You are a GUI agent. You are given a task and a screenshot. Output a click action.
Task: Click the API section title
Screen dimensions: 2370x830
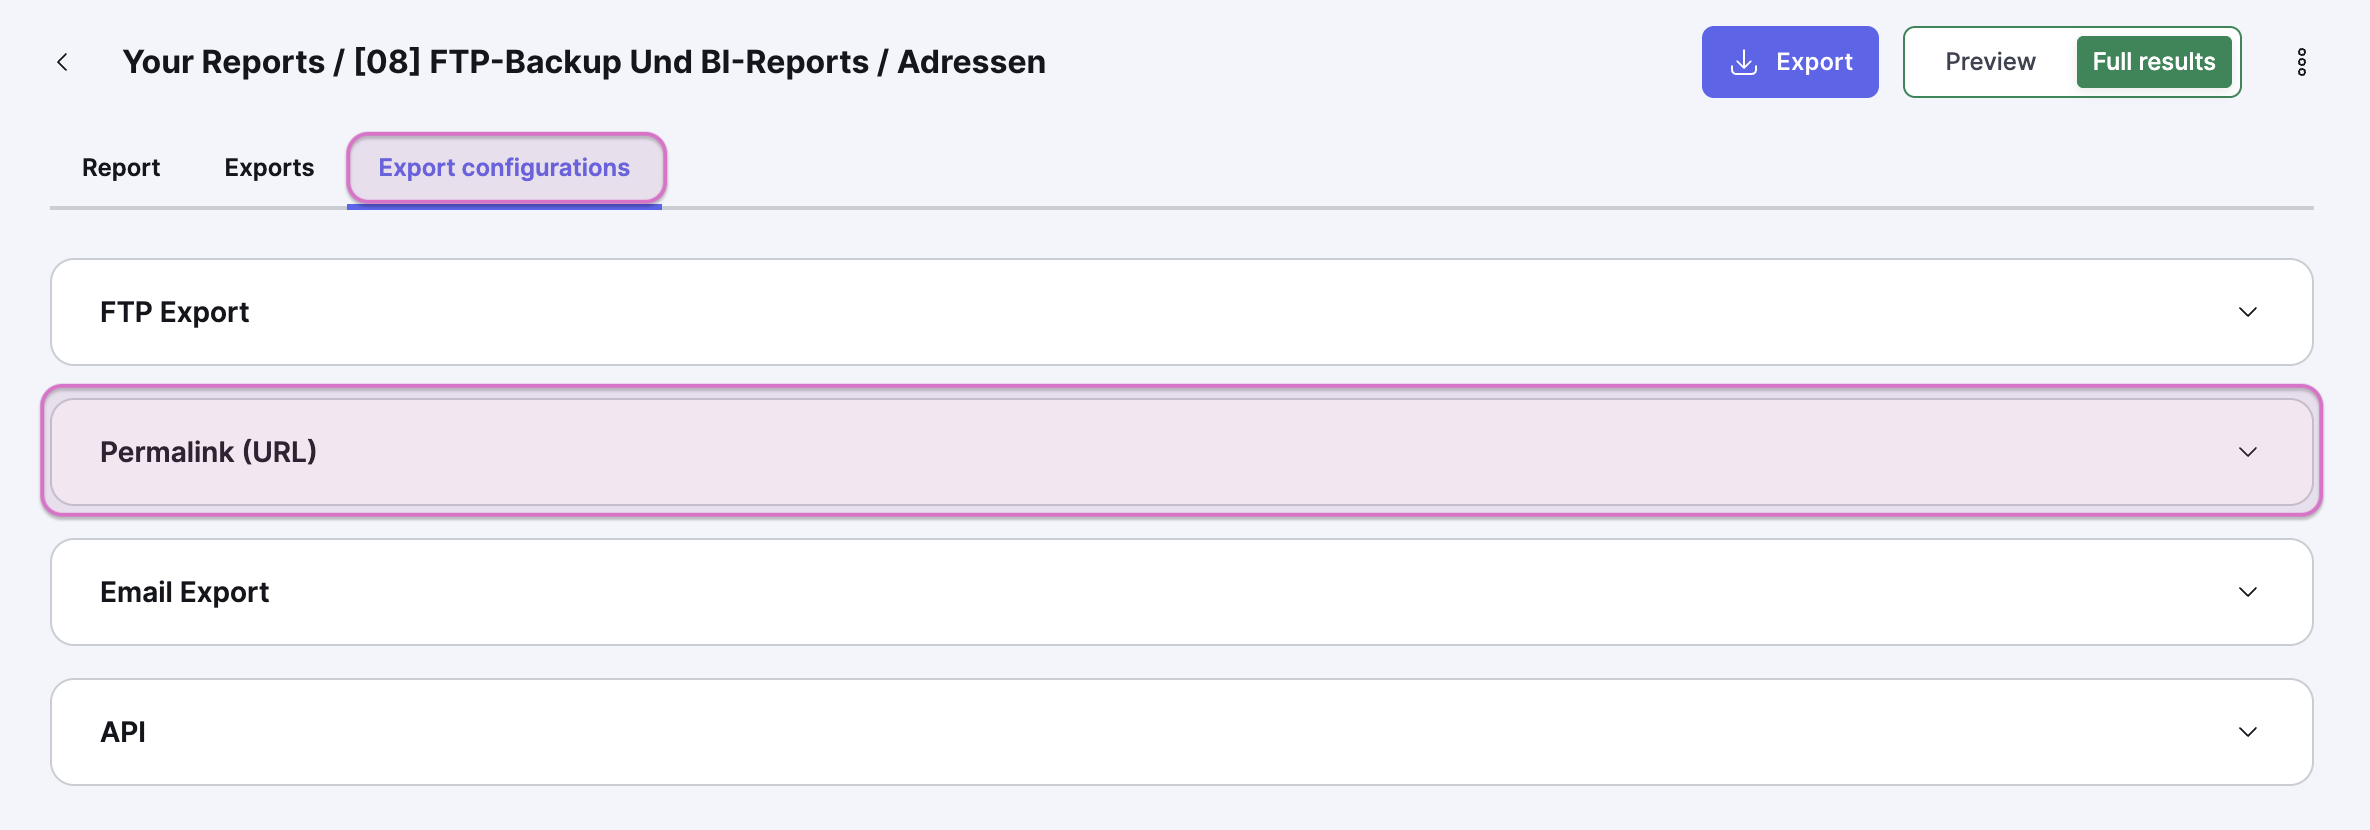123,732
